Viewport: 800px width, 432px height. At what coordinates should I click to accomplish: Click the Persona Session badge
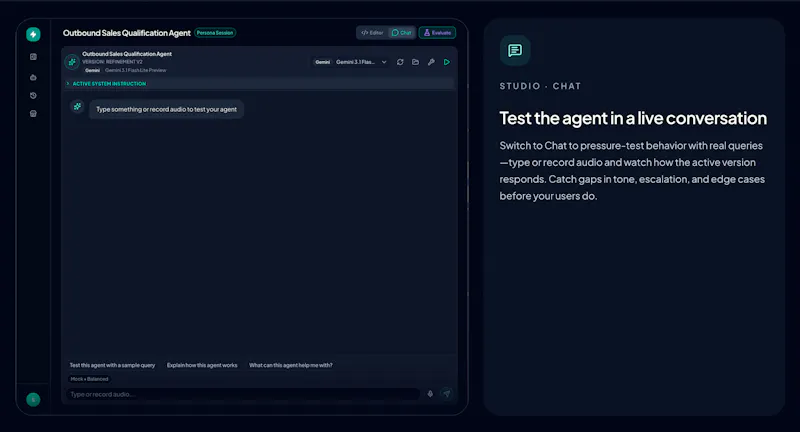[x=215, y=33]
